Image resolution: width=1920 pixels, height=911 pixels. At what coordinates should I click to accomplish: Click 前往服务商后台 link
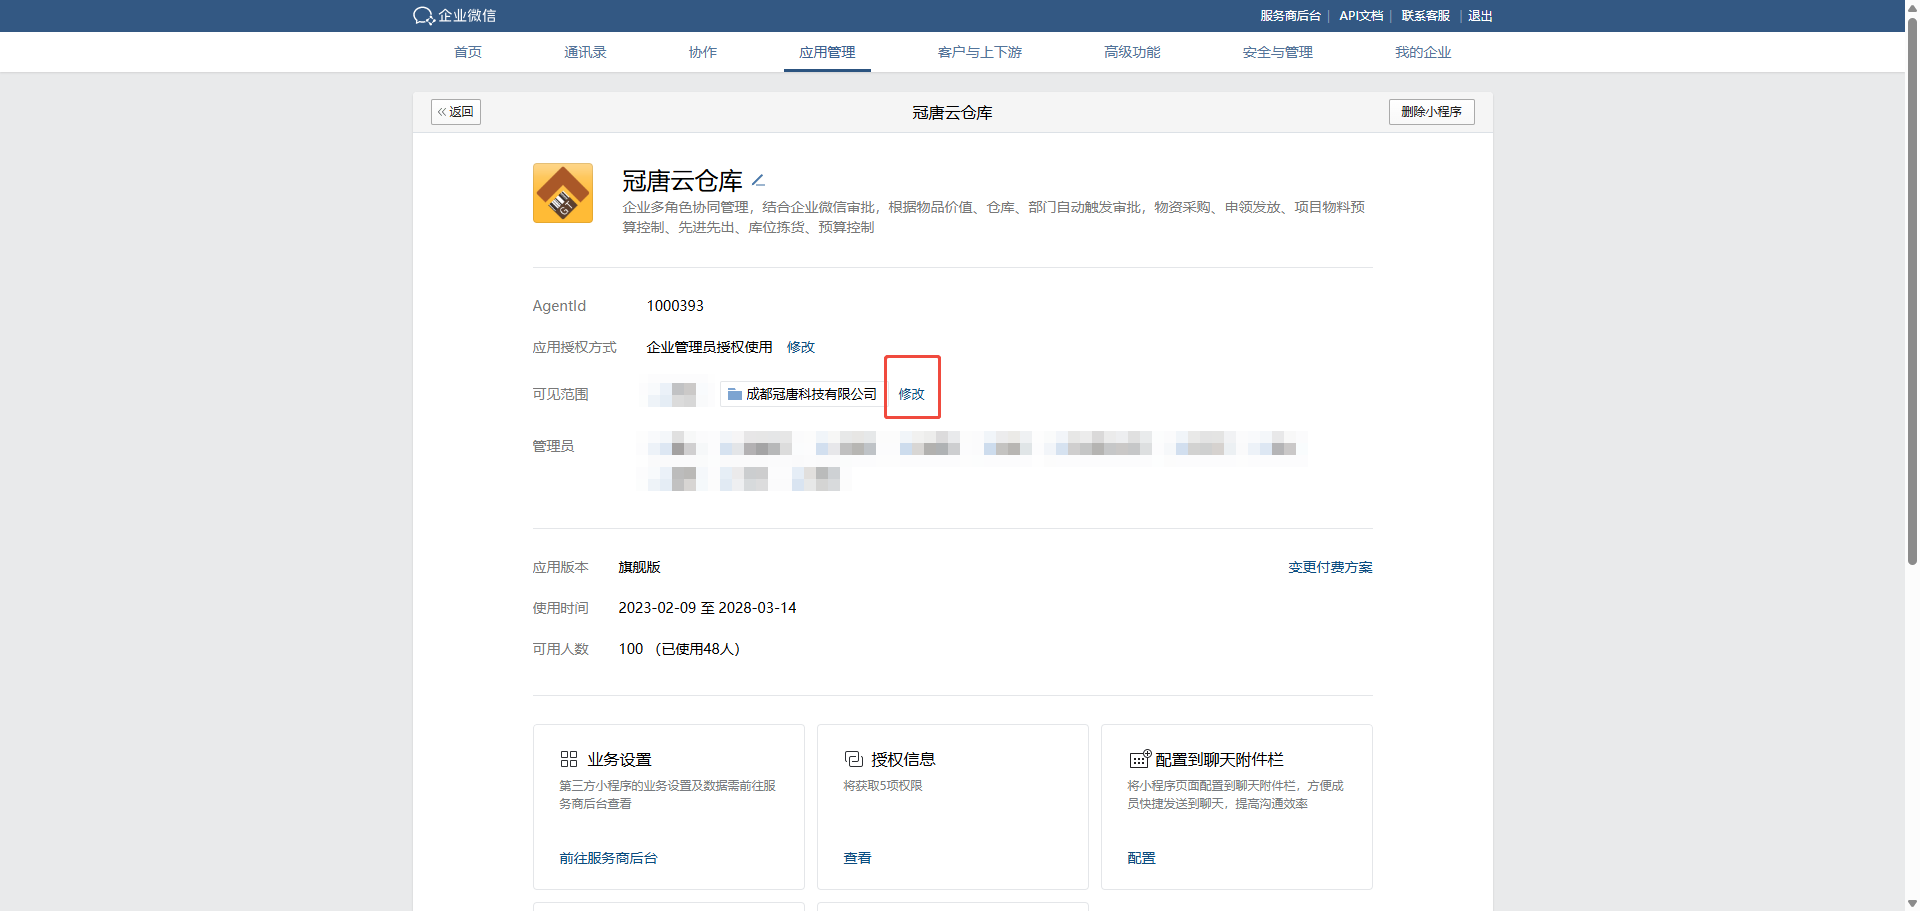(608, 858)
